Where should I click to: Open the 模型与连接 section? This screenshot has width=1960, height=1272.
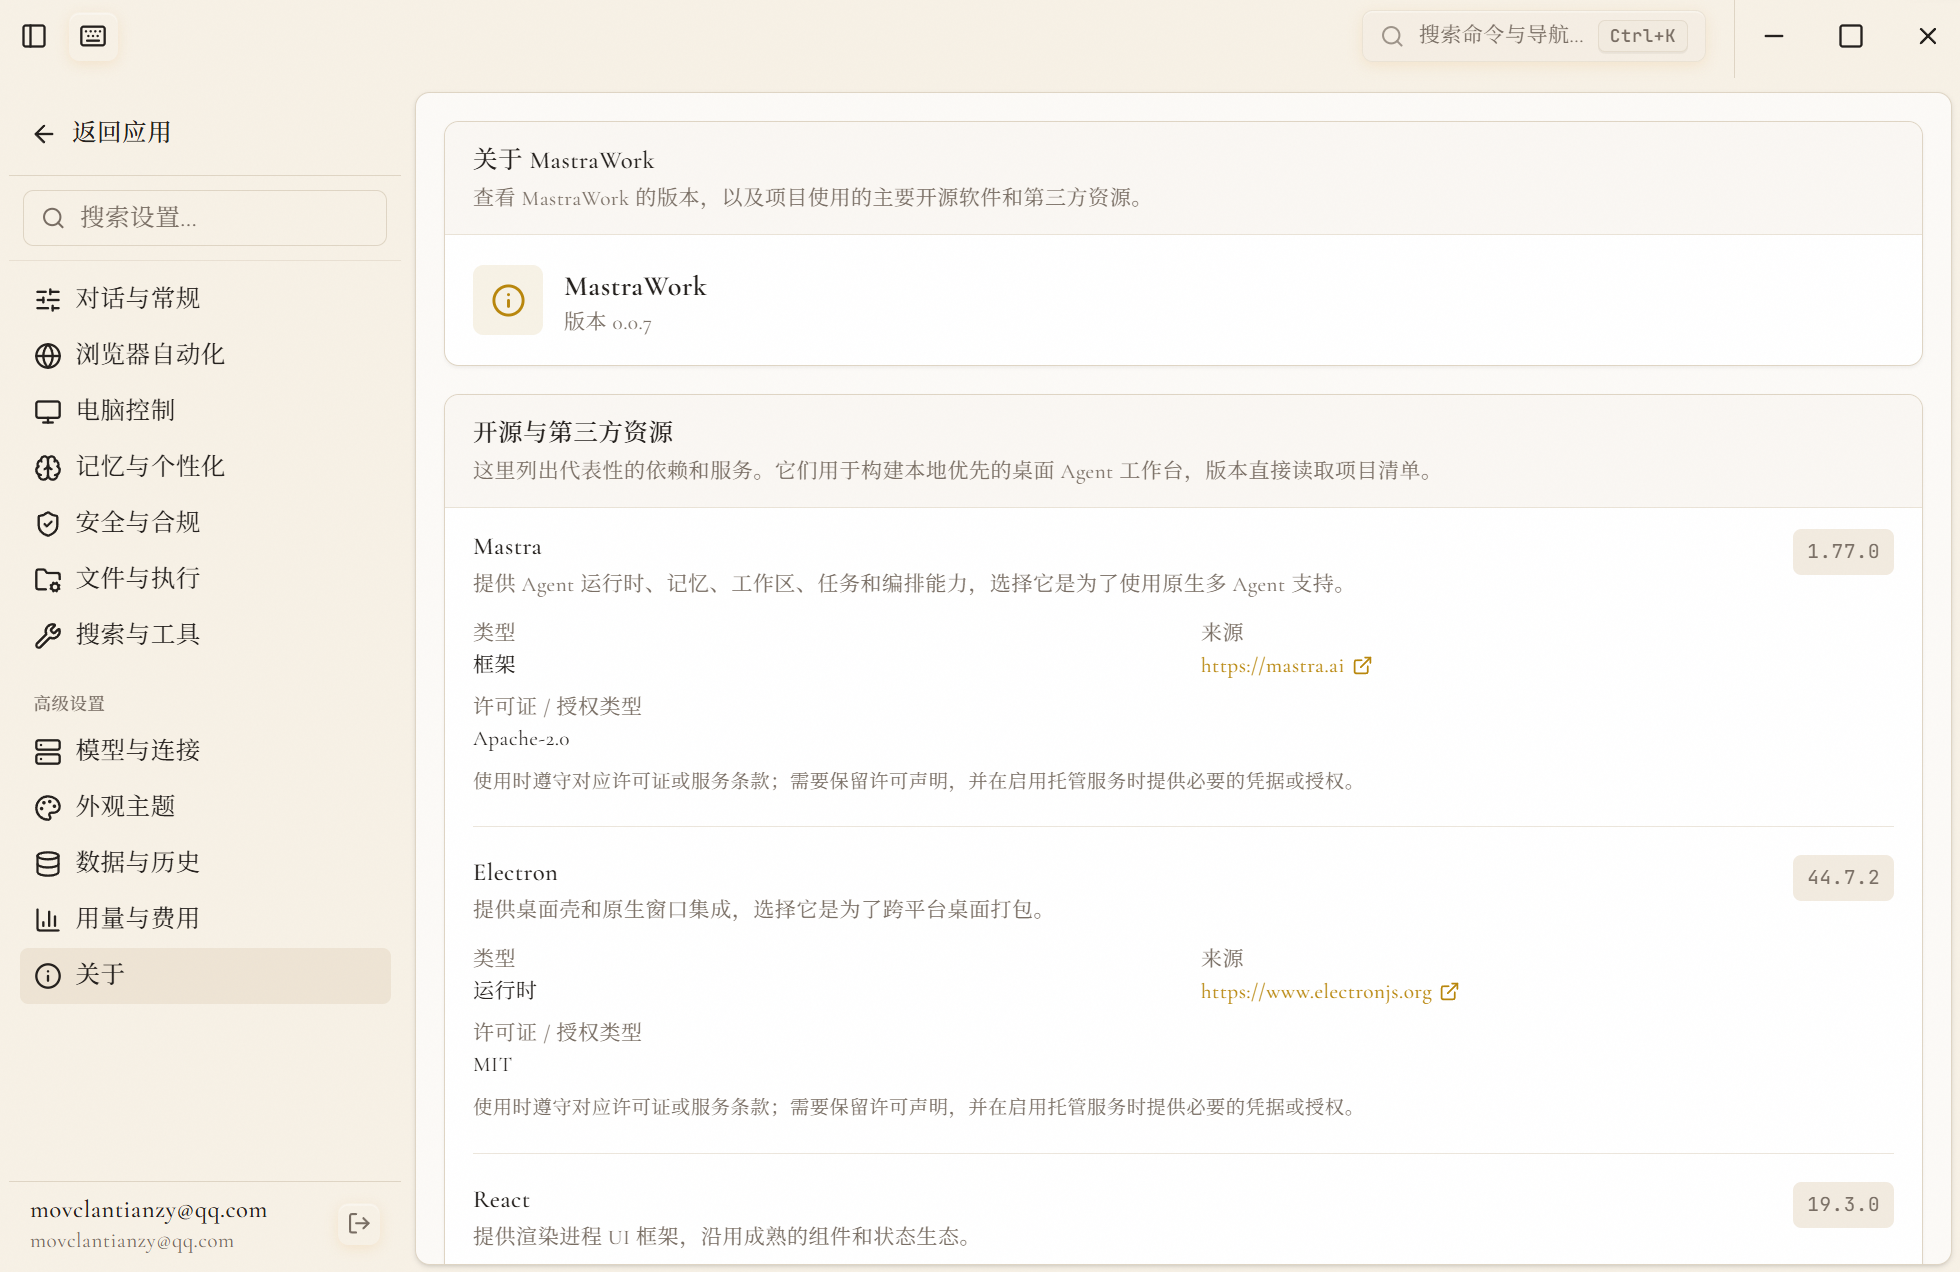[x=205, y=750]
